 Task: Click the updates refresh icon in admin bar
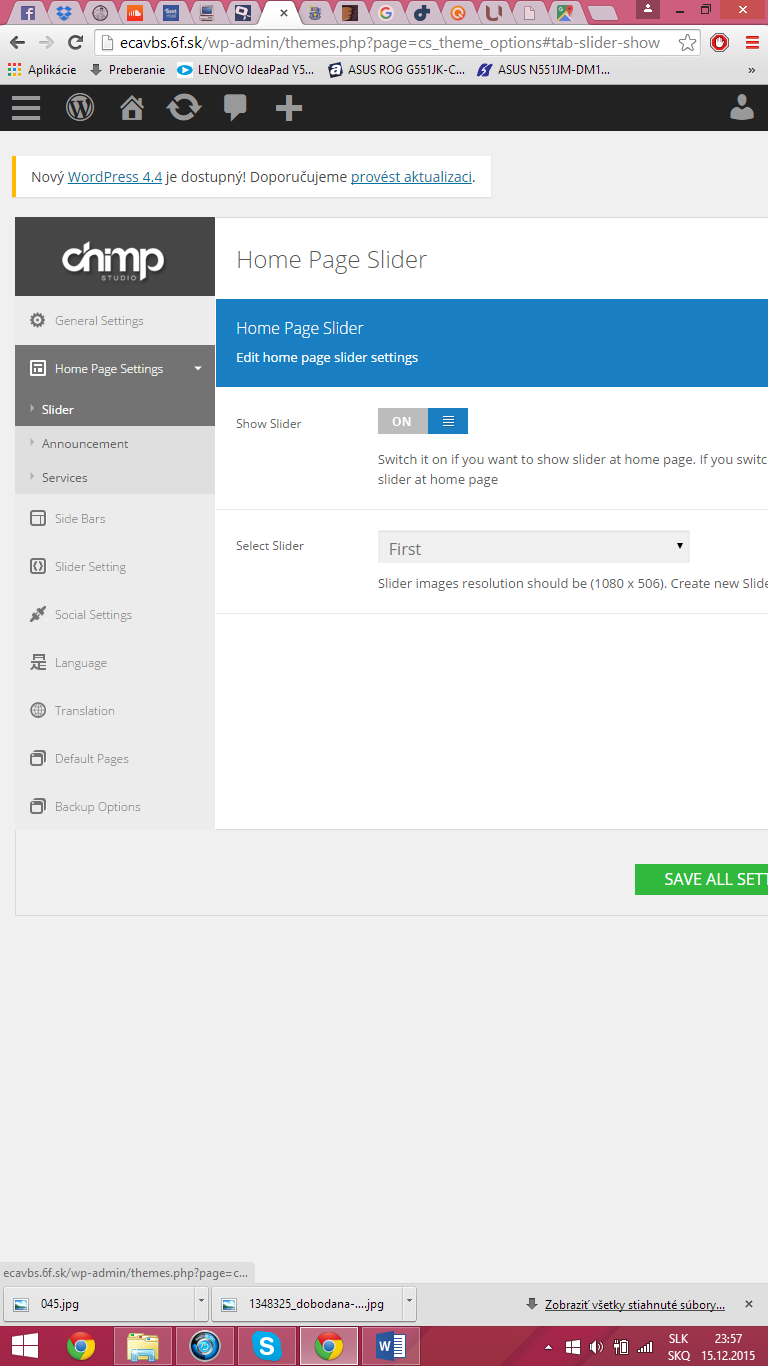(x=184, y=108)
